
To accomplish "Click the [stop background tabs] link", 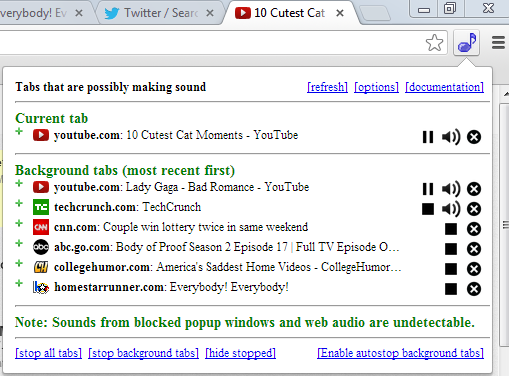I will (x=143, y=353).
